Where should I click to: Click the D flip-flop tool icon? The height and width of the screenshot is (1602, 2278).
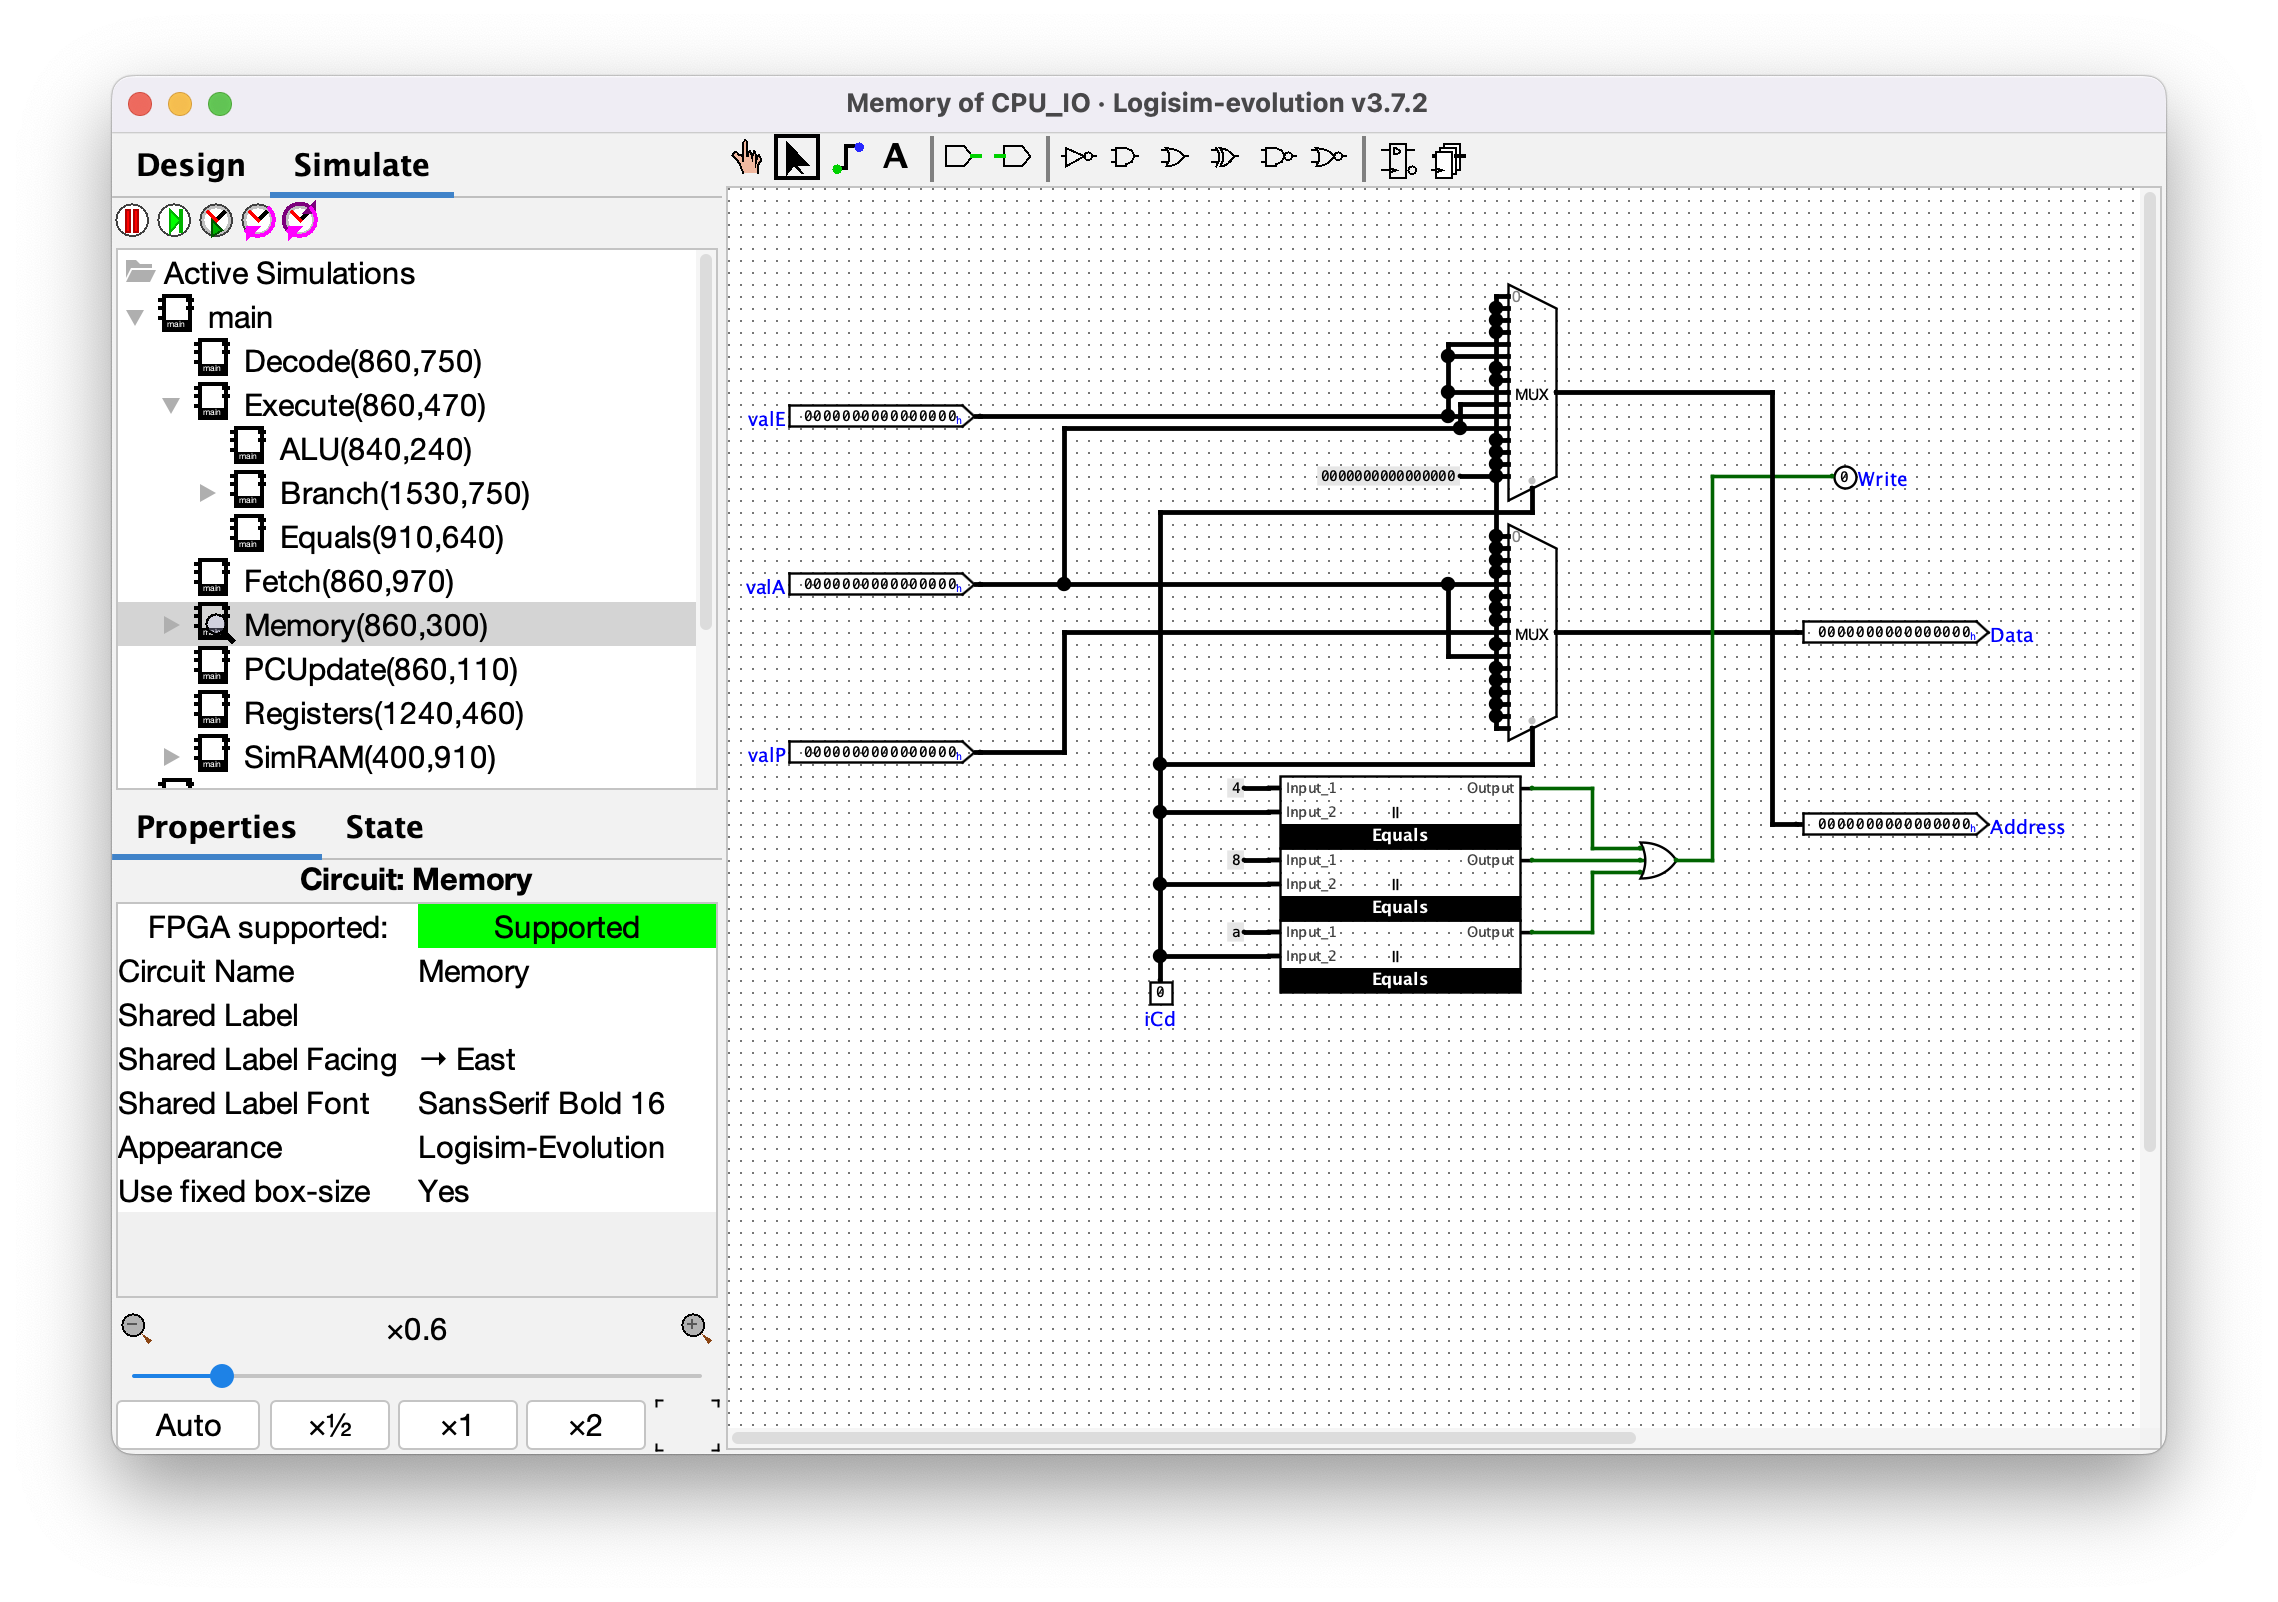tap(1397, 159)
